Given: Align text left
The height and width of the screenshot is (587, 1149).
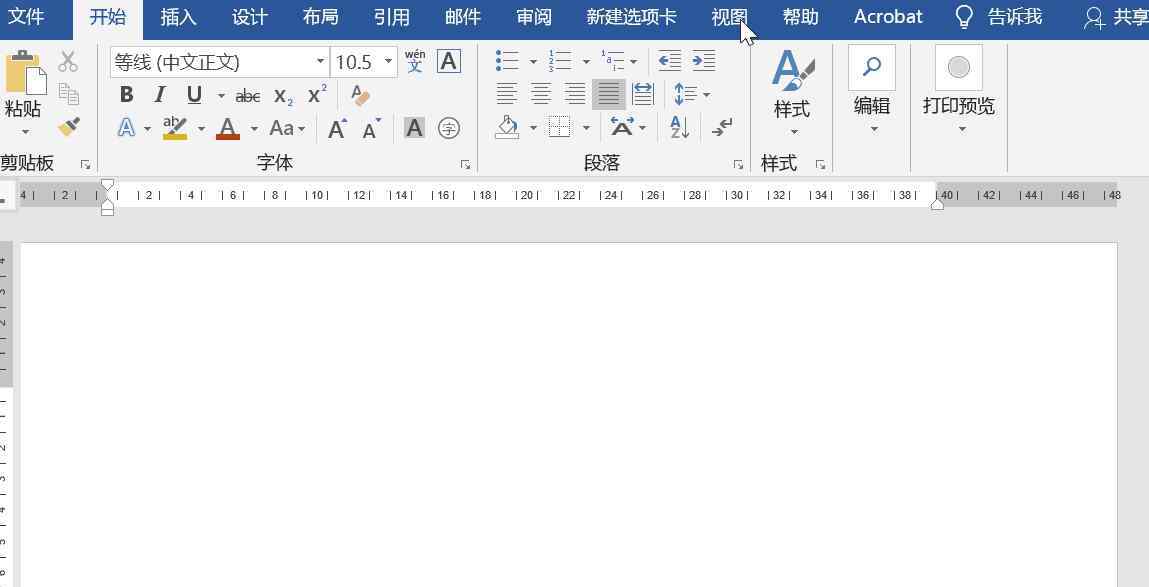Looking at the screenshot, I should (506, 94).
